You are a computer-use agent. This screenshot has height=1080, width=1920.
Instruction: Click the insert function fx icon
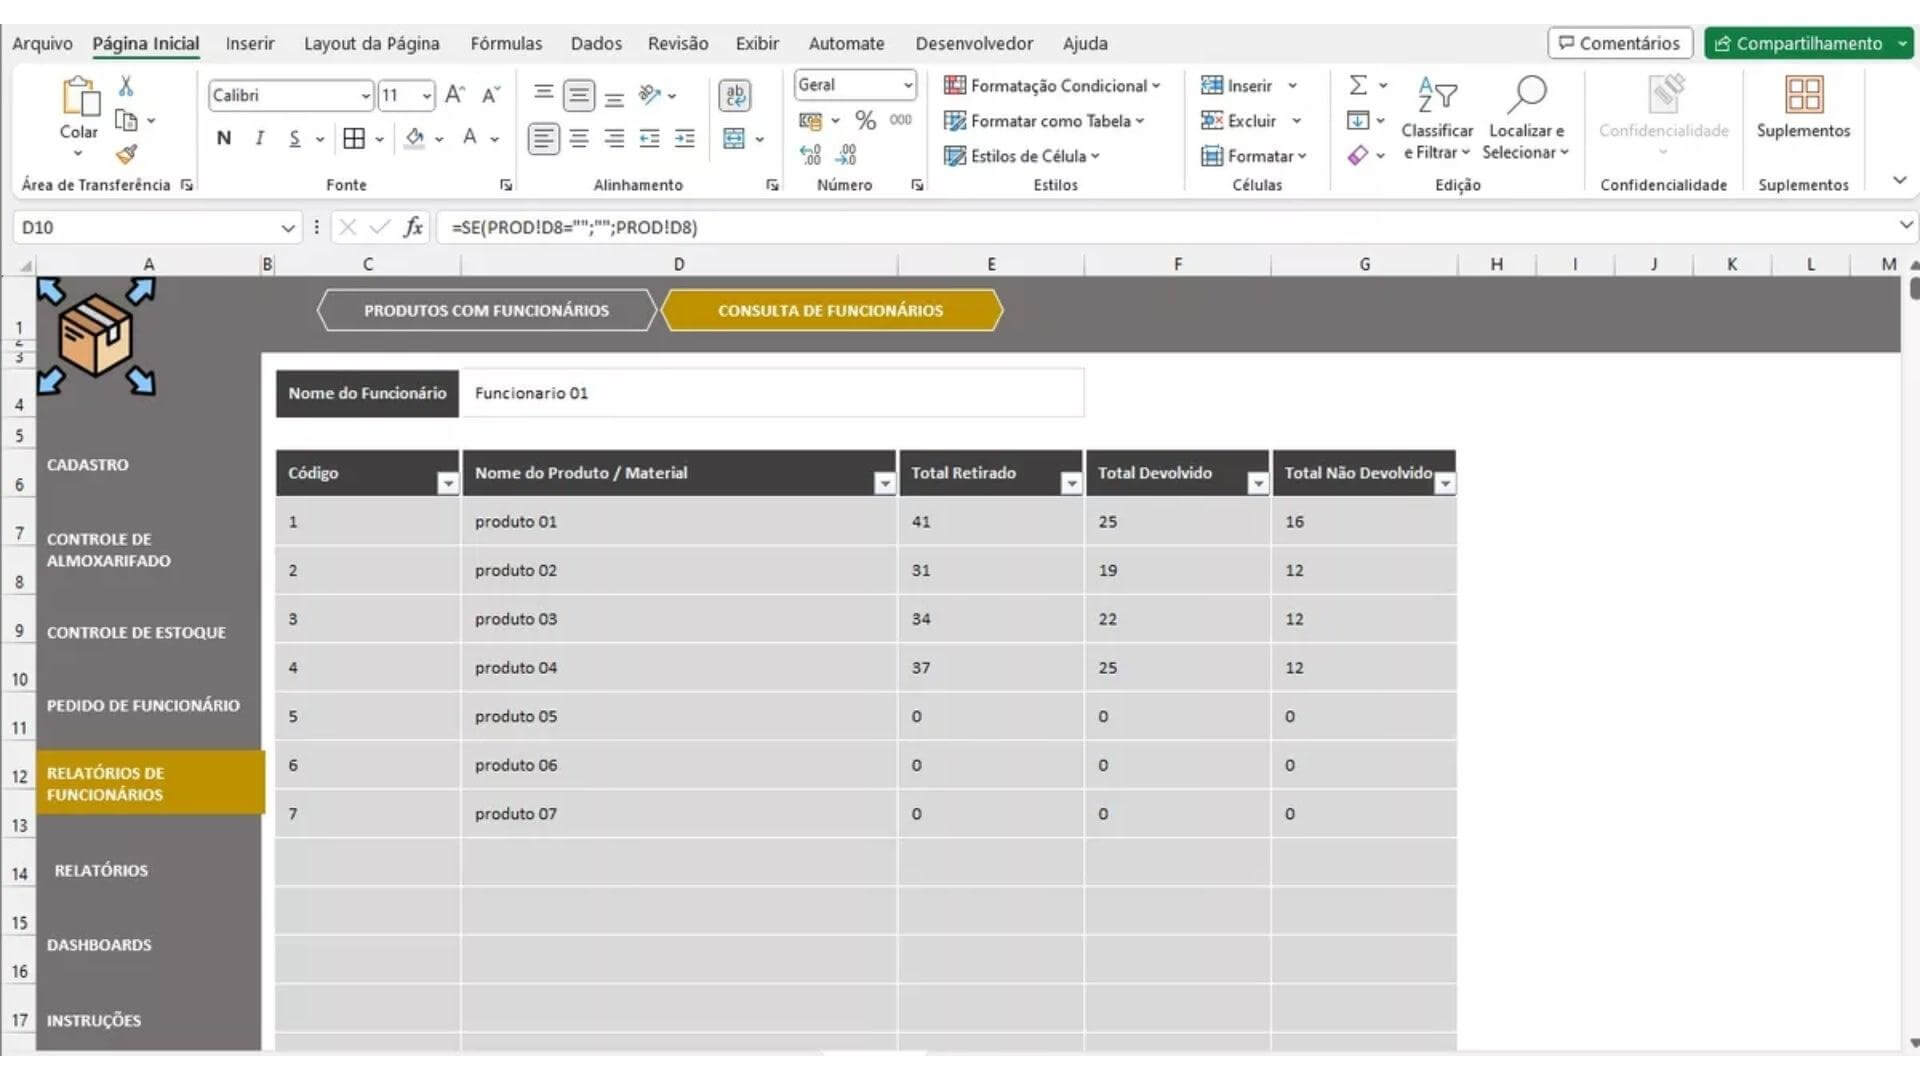tap(413, 227)
